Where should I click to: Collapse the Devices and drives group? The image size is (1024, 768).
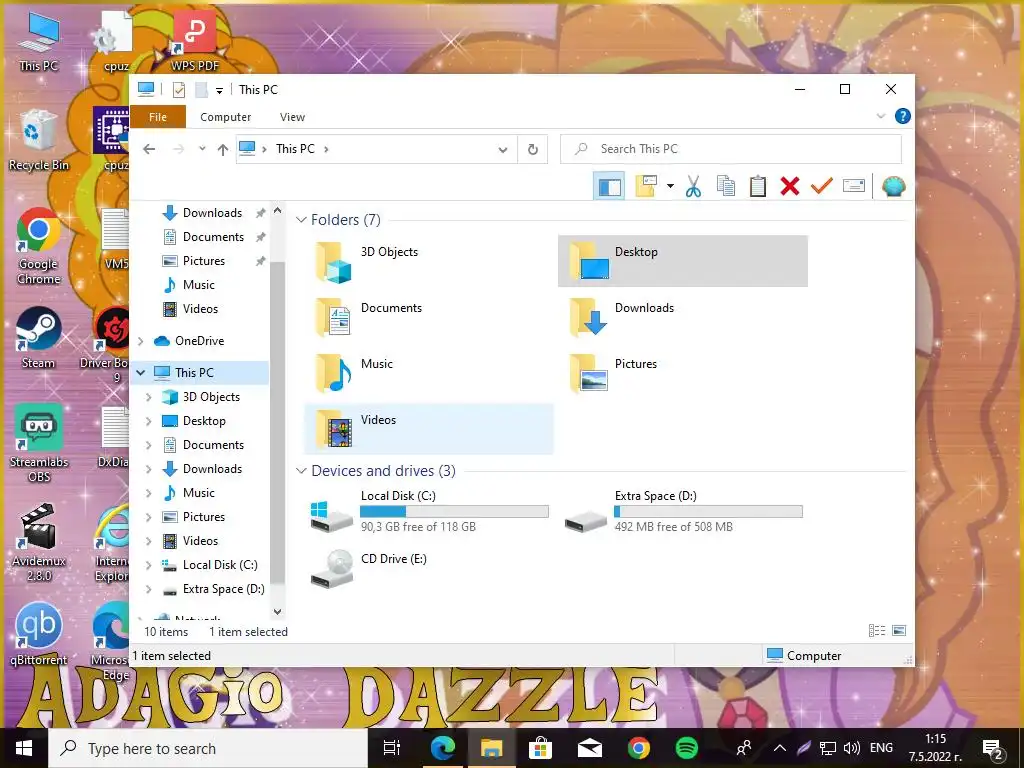301,471
